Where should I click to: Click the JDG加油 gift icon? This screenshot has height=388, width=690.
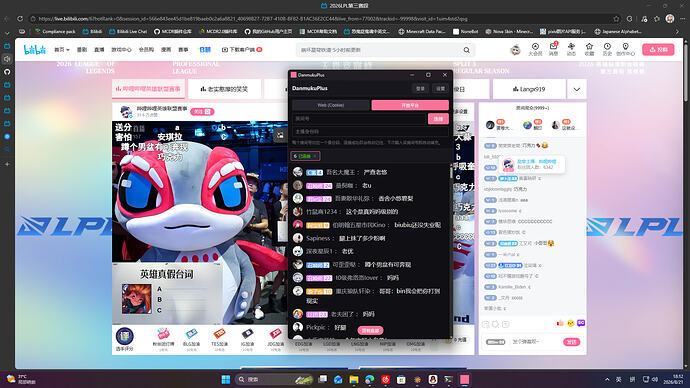[x=275, y=339]
